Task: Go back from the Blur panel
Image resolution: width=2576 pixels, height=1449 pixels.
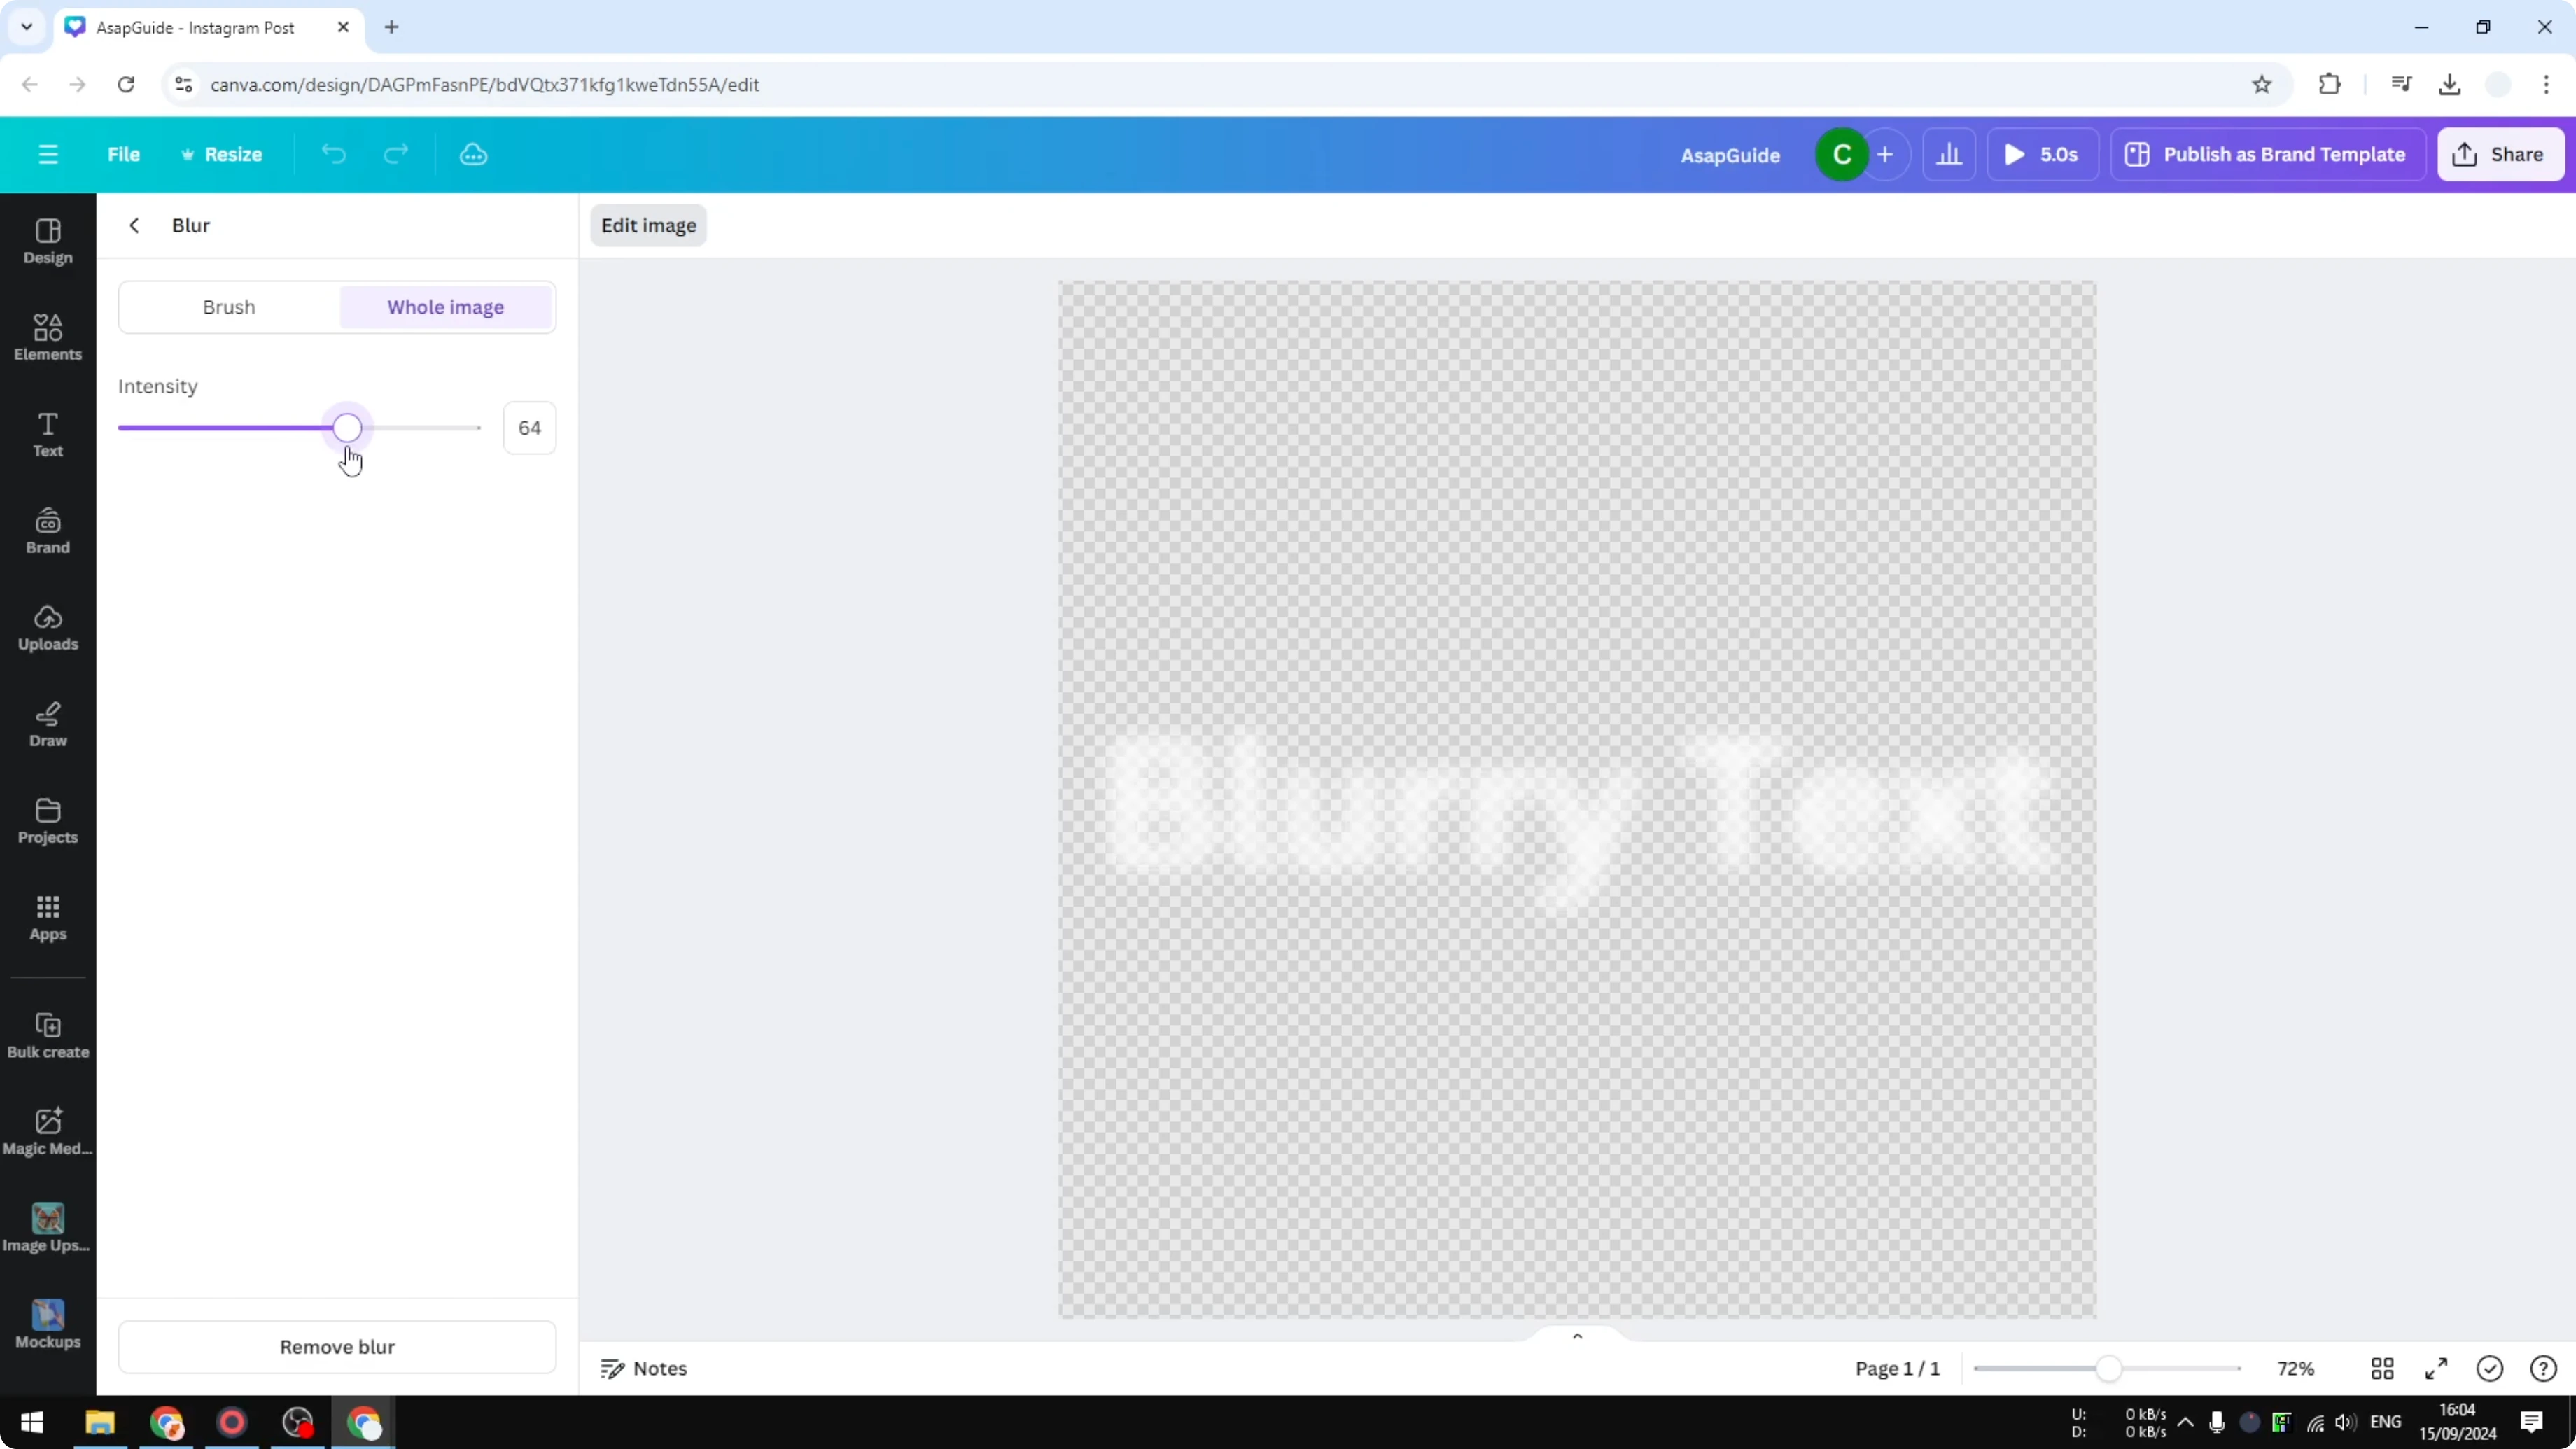Action: (x=134, y=225)
